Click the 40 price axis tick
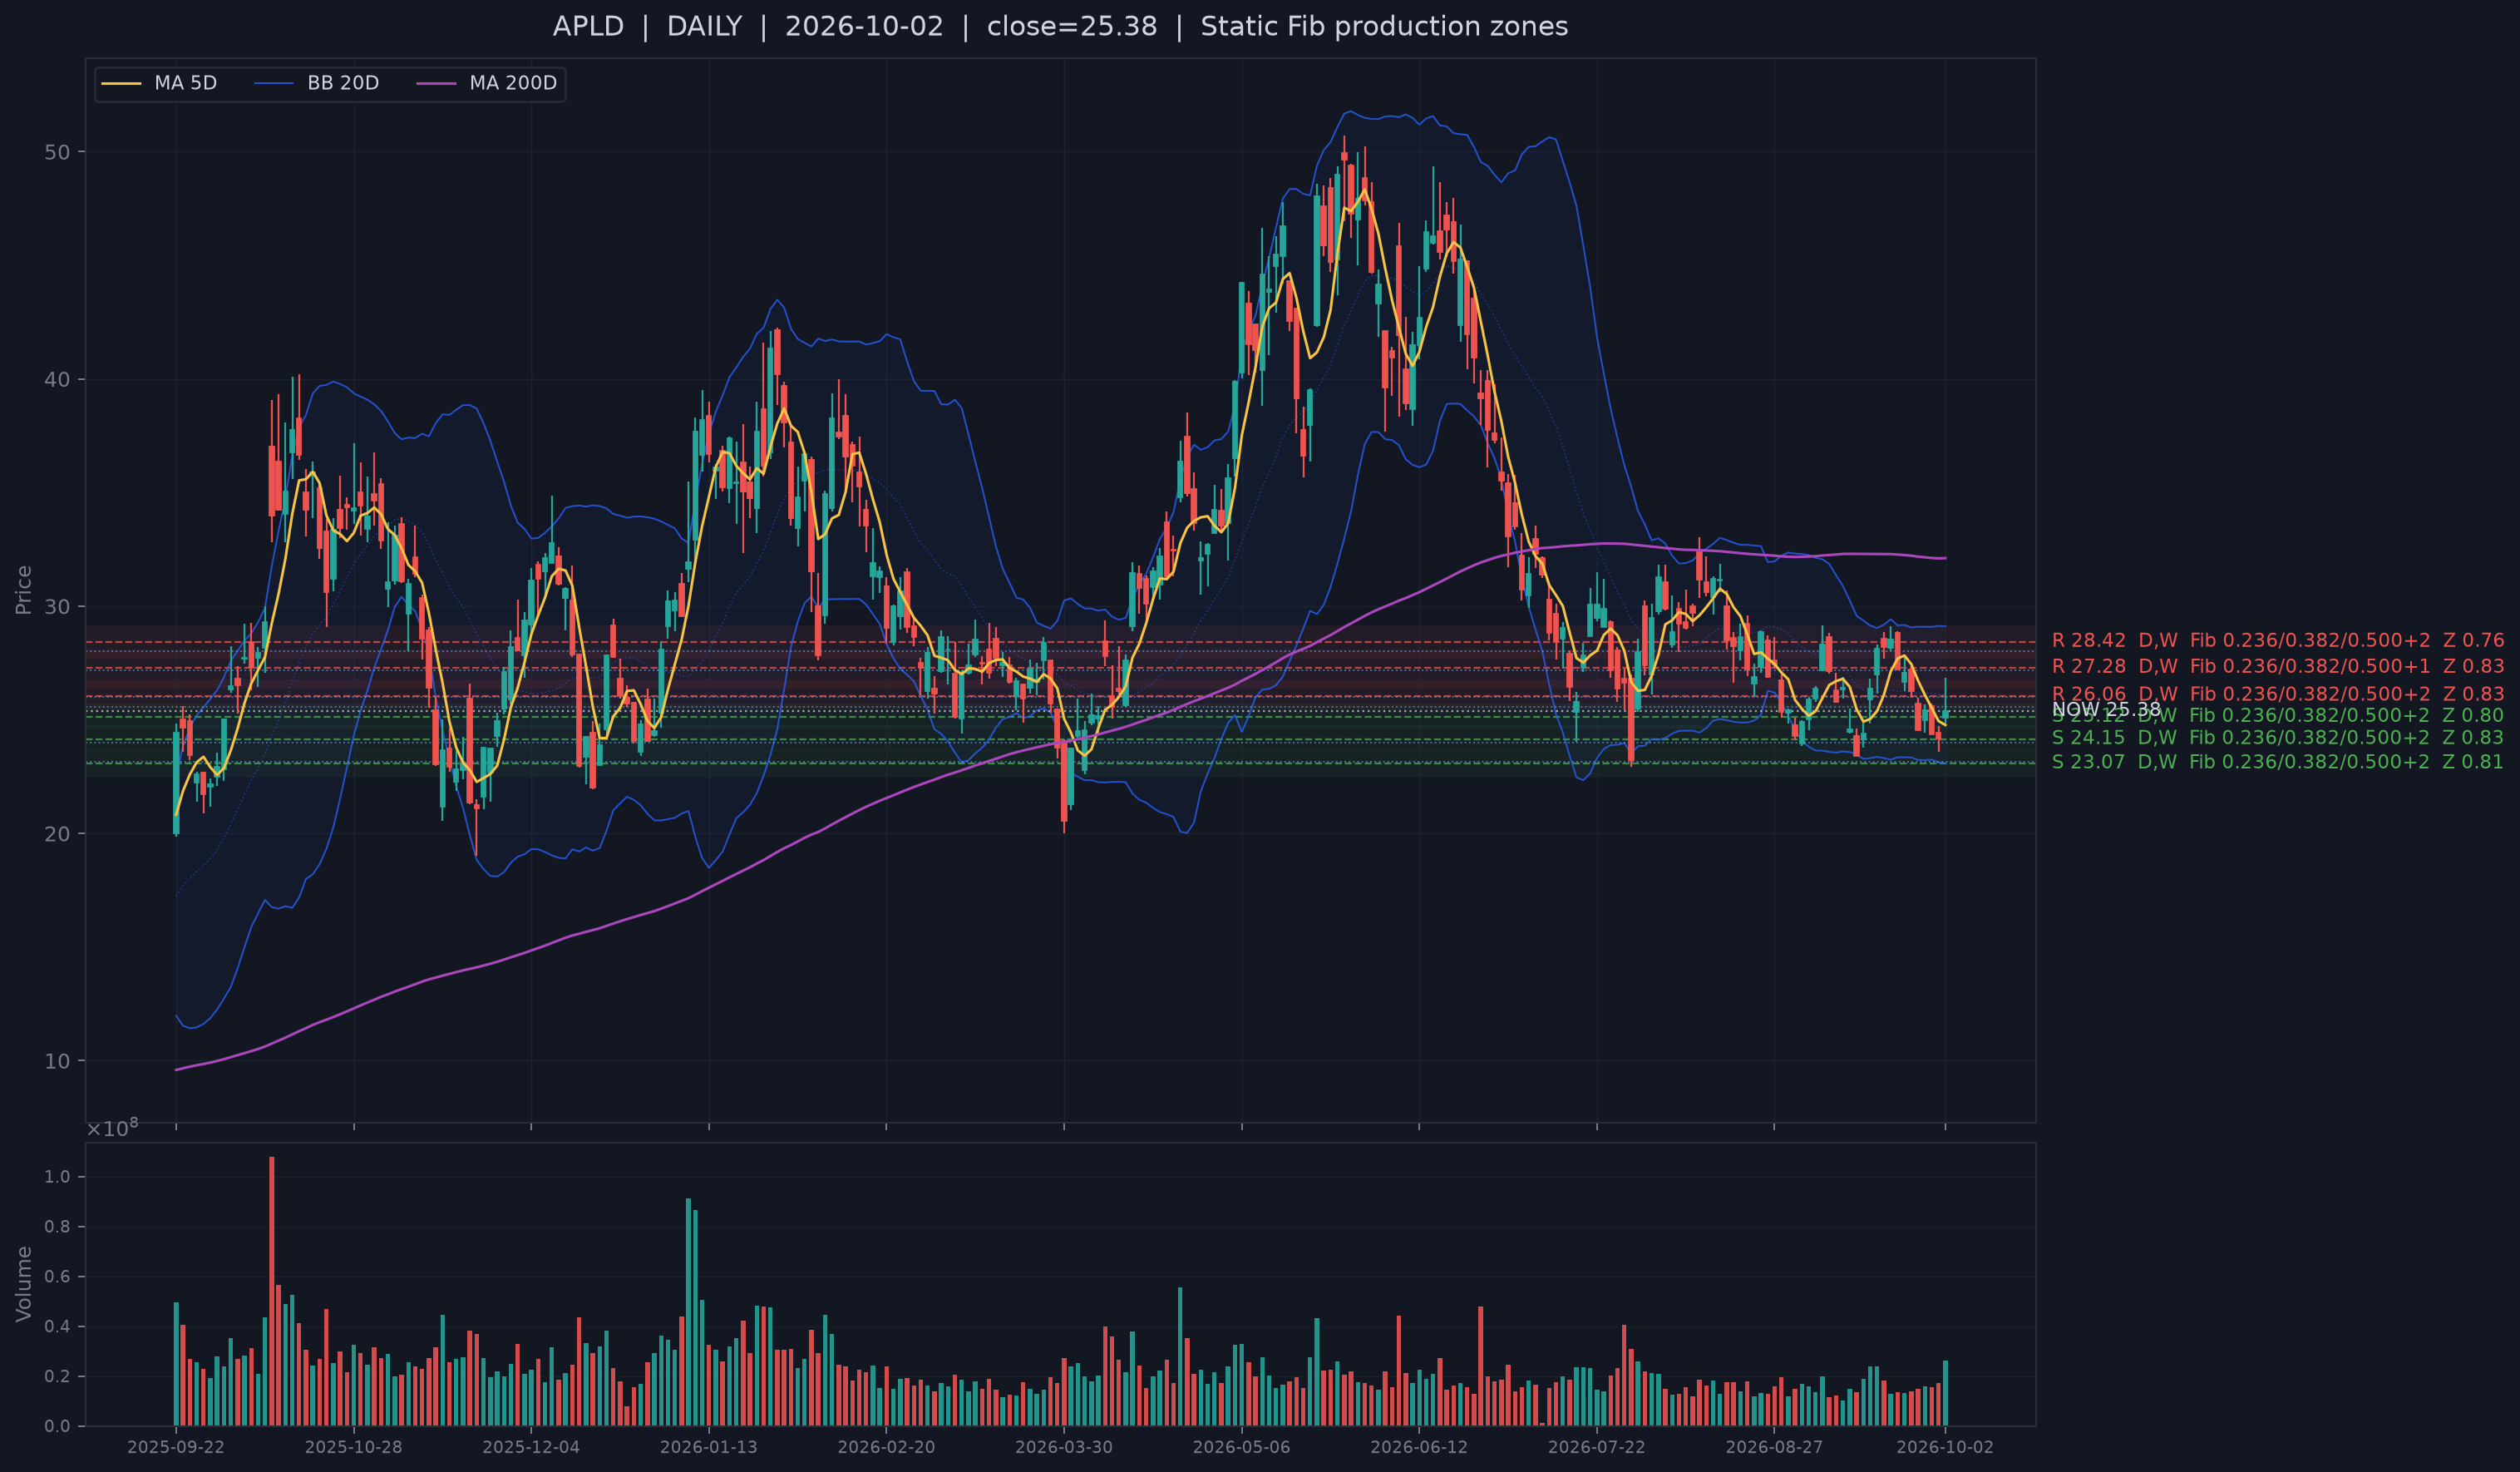The image size is (2520, 1472). point(57,380)
